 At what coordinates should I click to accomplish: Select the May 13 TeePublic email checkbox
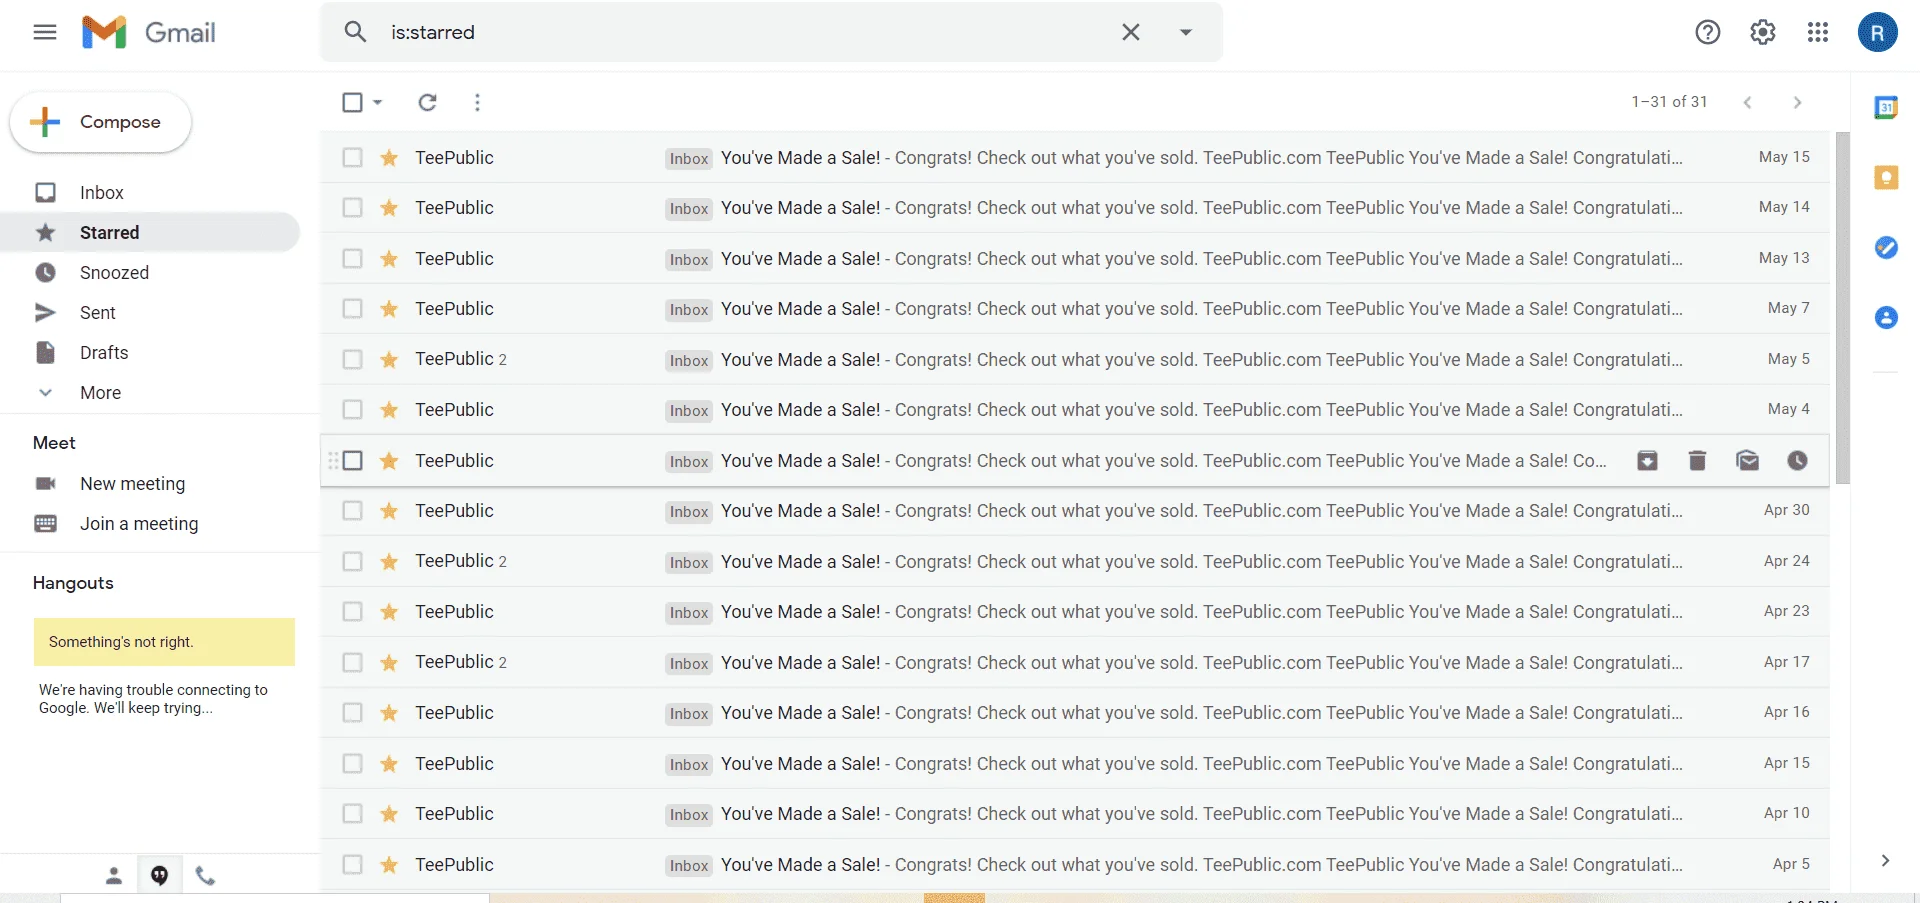click(352, 258)
